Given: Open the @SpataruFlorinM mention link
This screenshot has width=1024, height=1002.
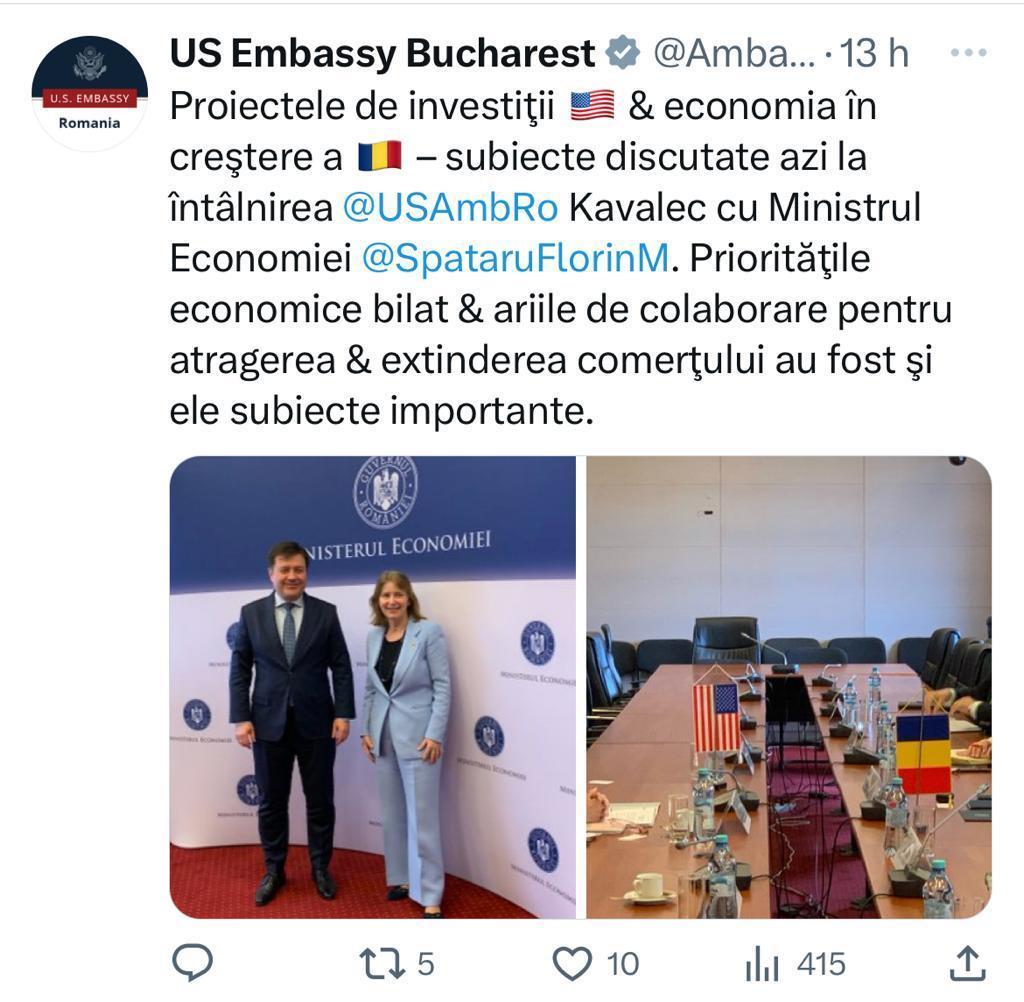Looking at the screenshot, I should point(515,258).
